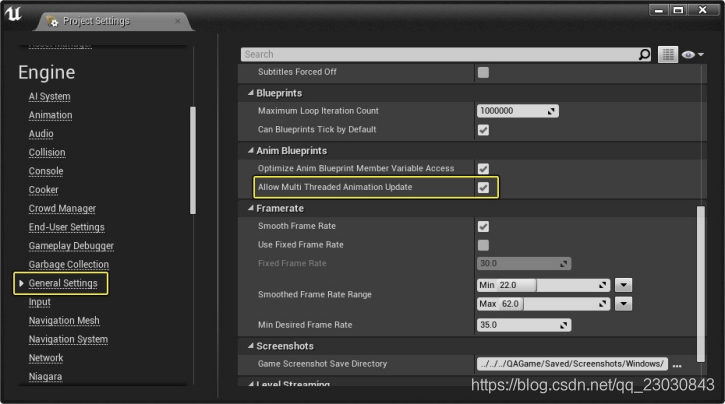Click the Engine category heading
This screenshot has height=404, width=725.
point(47,73)
